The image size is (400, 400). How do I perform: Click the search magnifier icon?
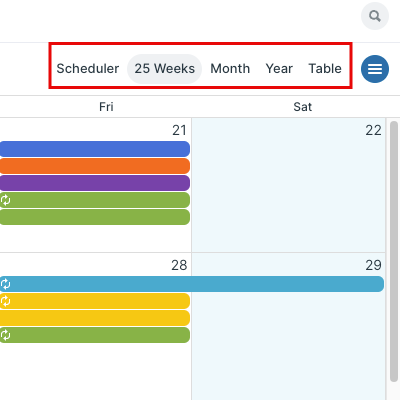375,16
